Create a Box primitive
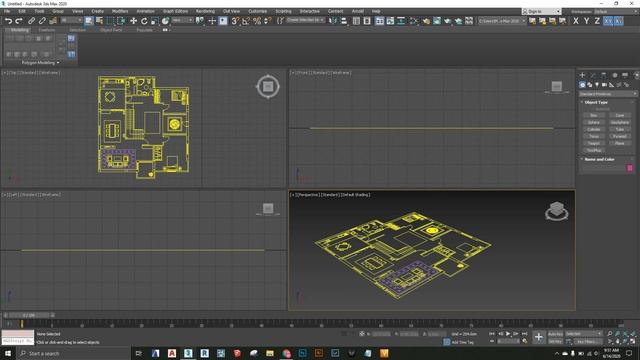 coord(593,116)
